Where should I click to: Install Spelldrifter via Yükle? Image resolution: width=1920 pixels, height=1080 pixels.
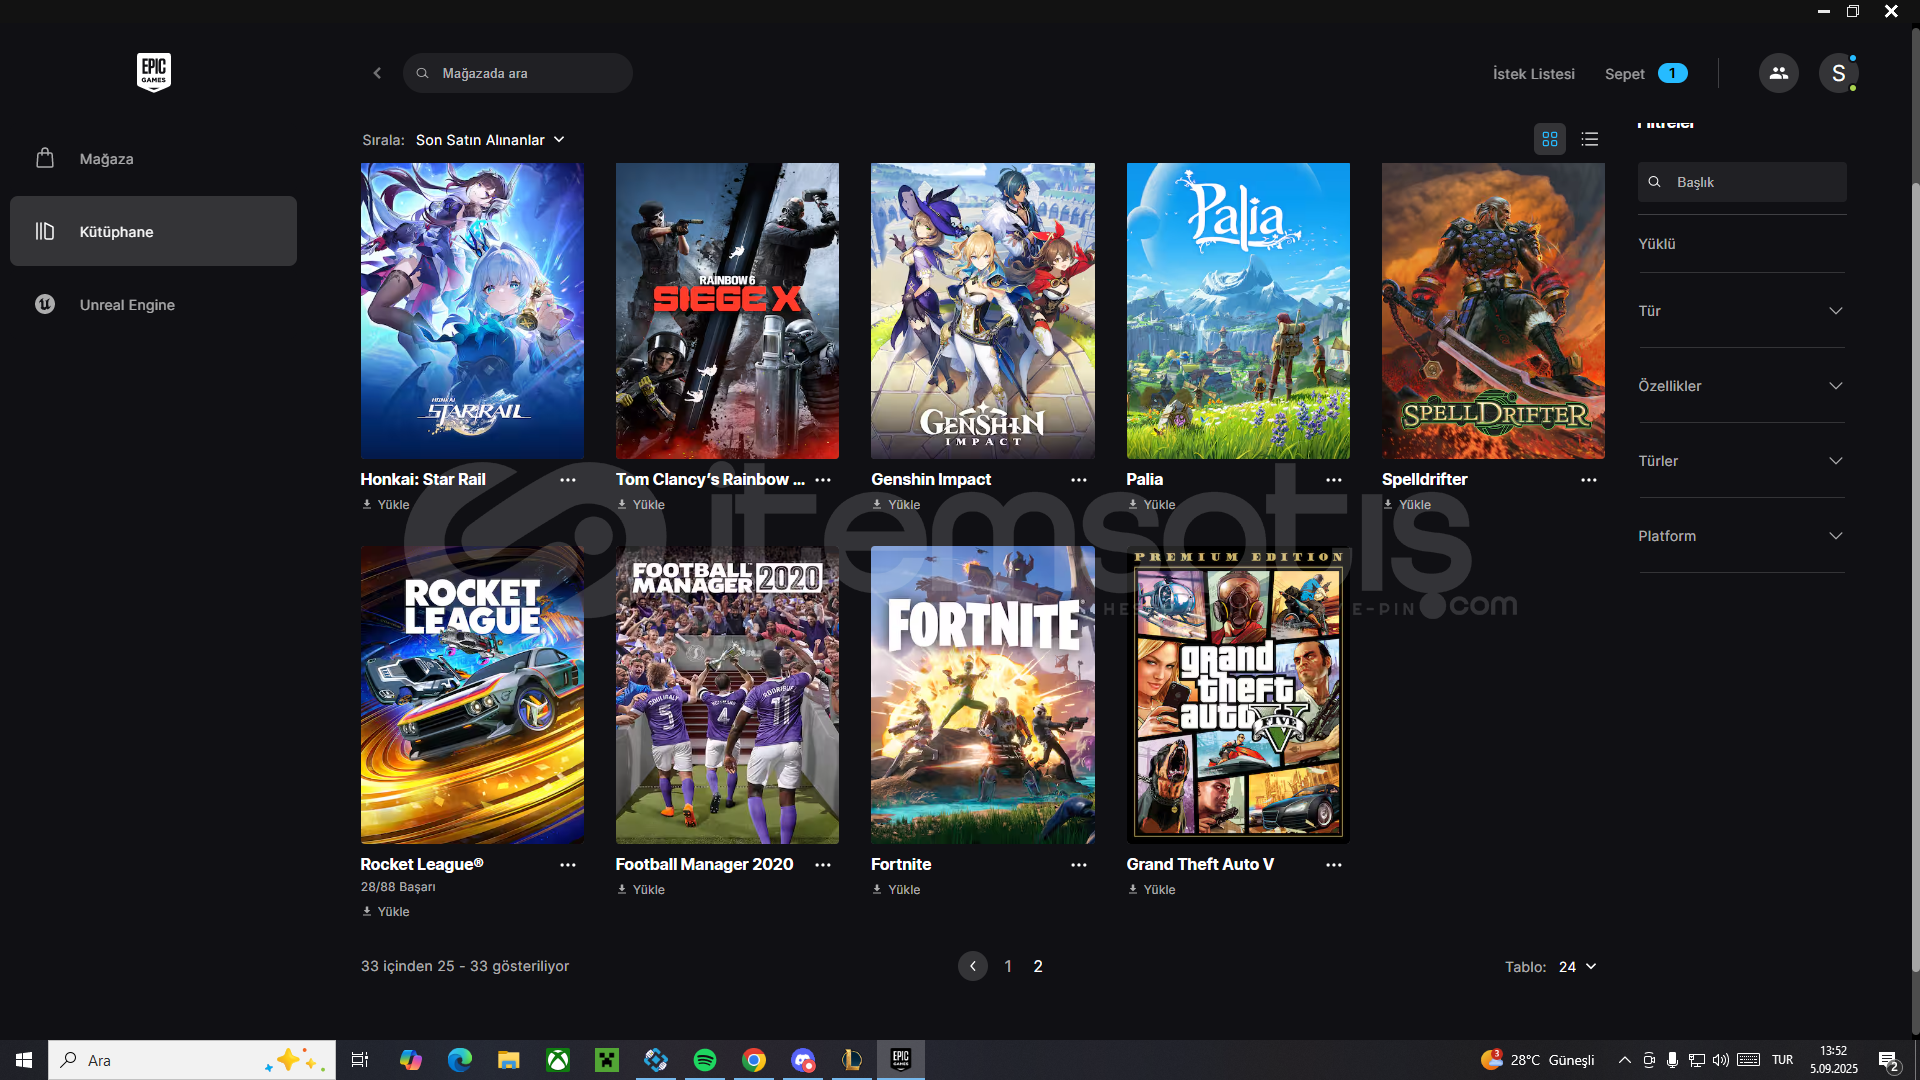pyautogui.click(x=1407, y=505)
